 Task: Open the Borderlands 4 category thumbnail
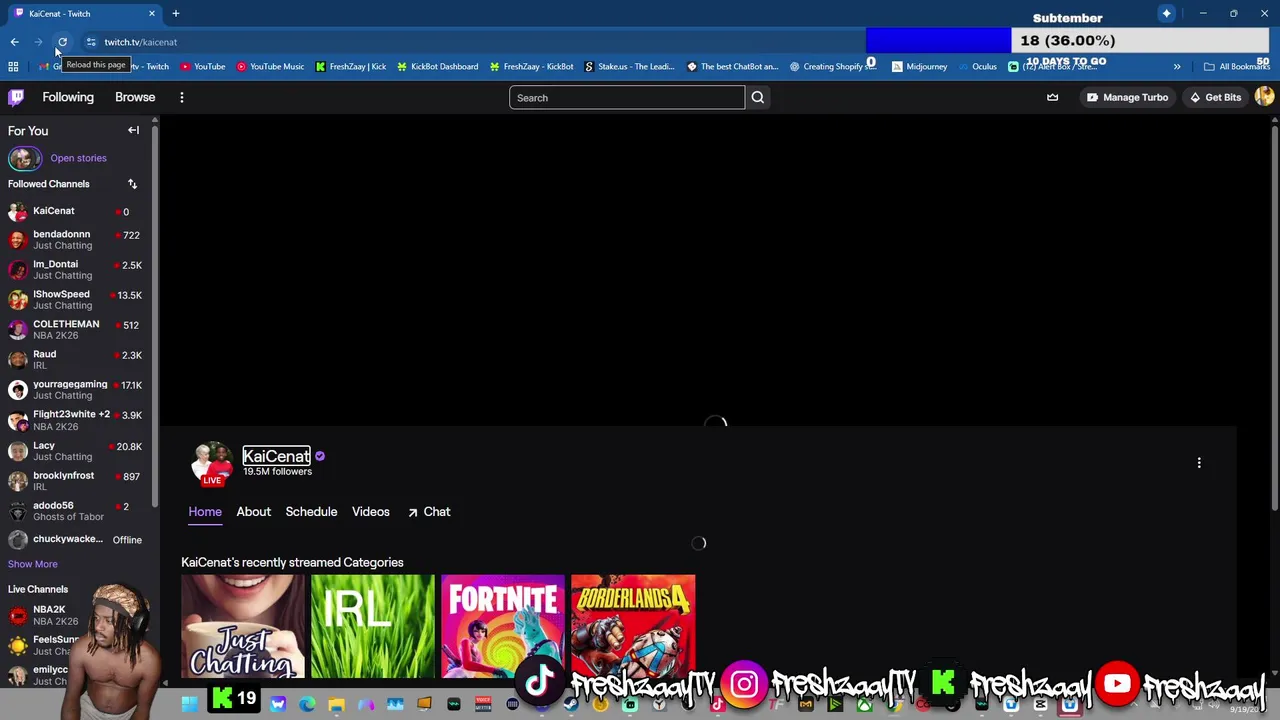(x=633, y=626)
